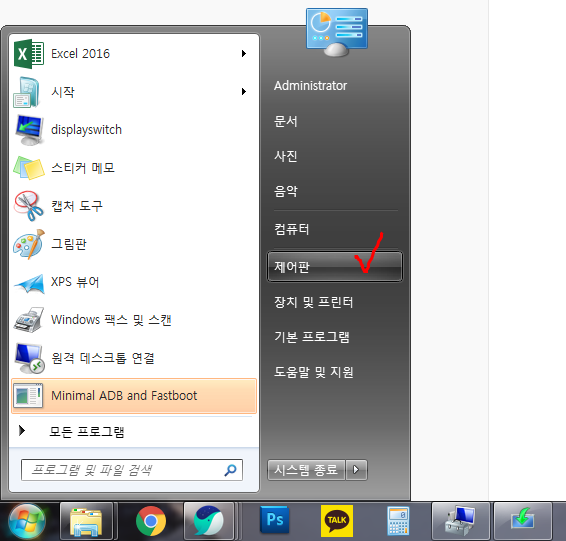This screenshot has width=566, height=541.
Task: Open the 음악 folder
Action: (286, 191)
